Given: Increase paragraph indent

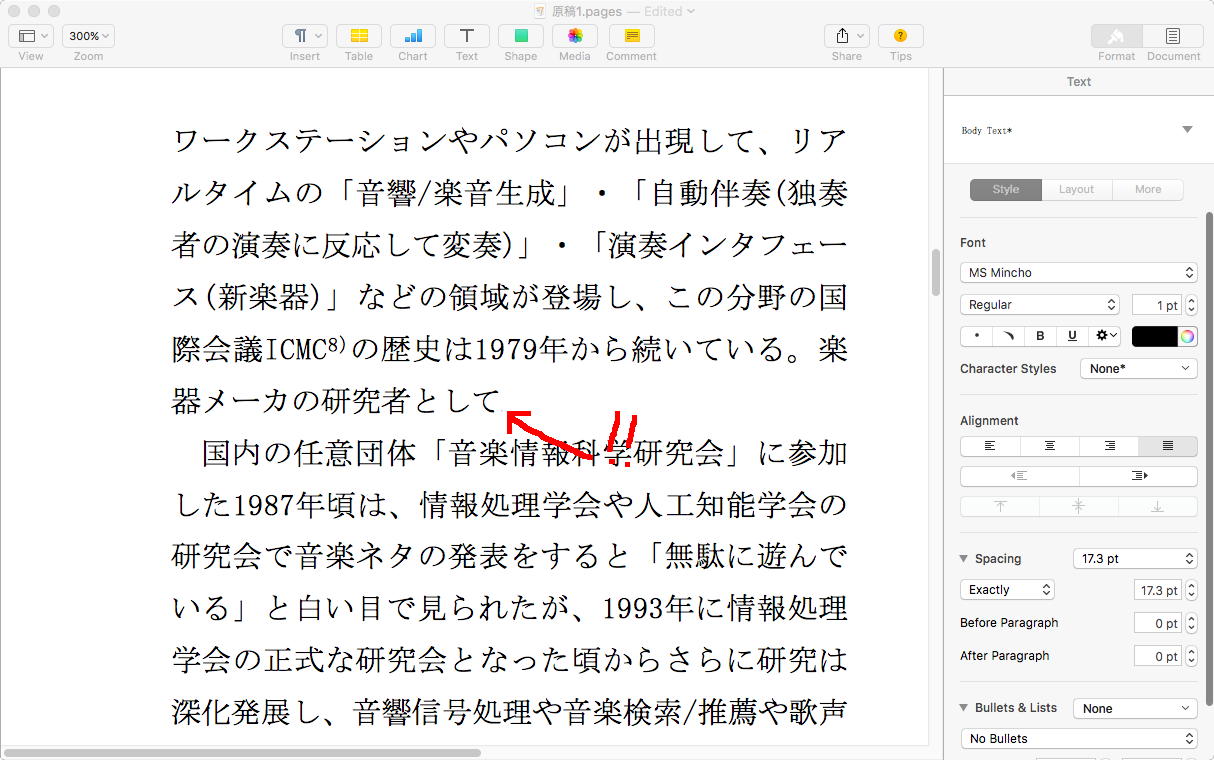Looking at the screenshot, I should pyautogui.click(x=1138, y=476).
